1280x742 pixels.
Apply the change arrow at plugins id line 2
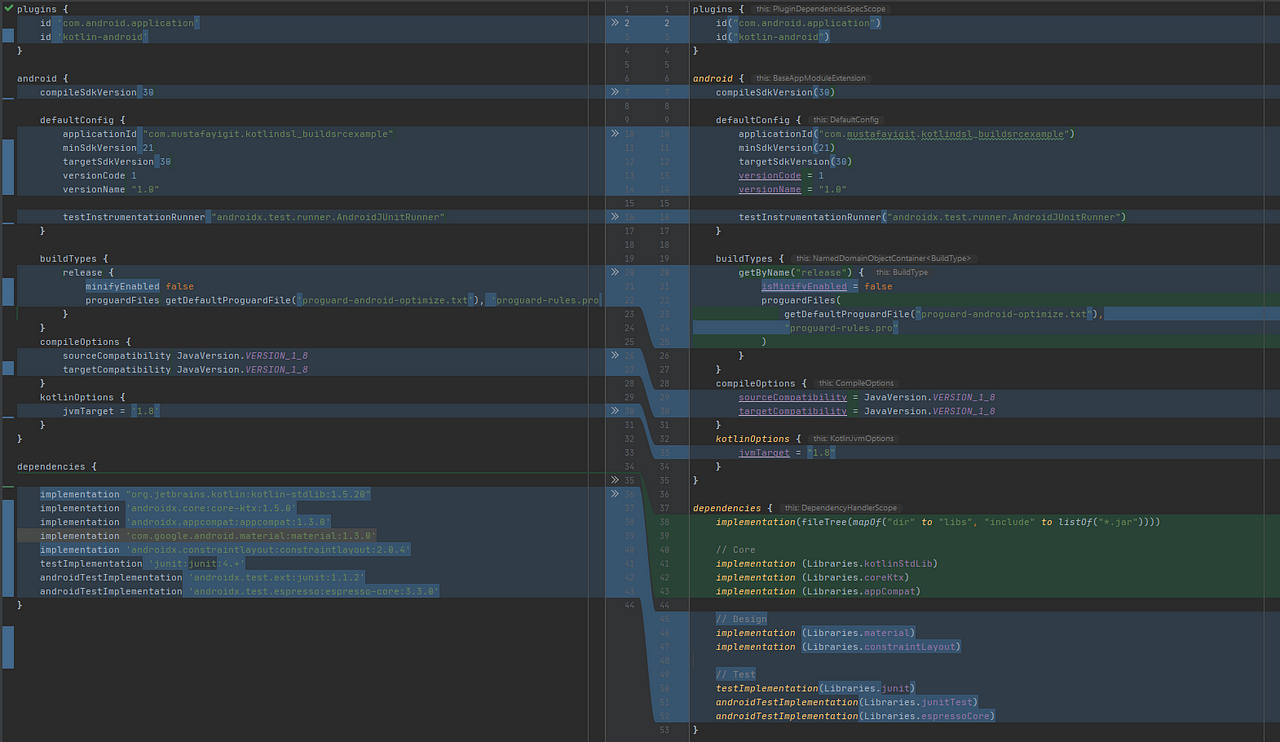coord(616,23)
